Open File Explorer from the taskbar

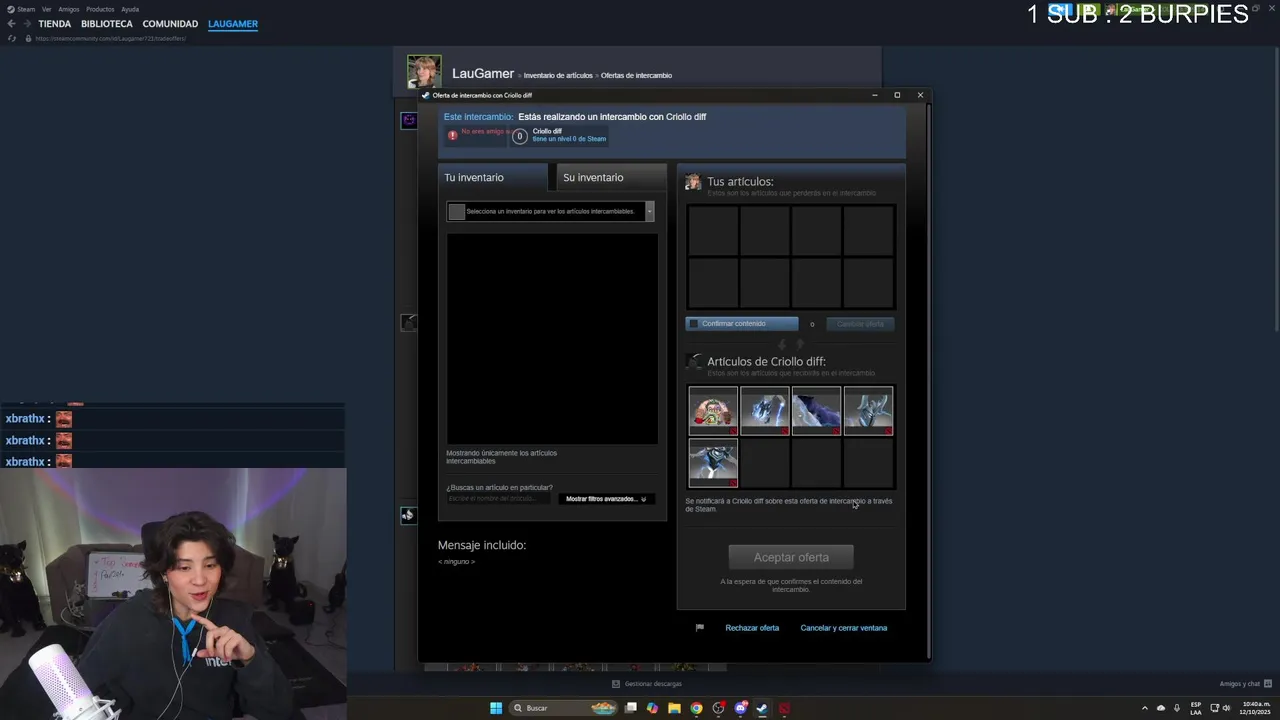(x=674, y=708)
